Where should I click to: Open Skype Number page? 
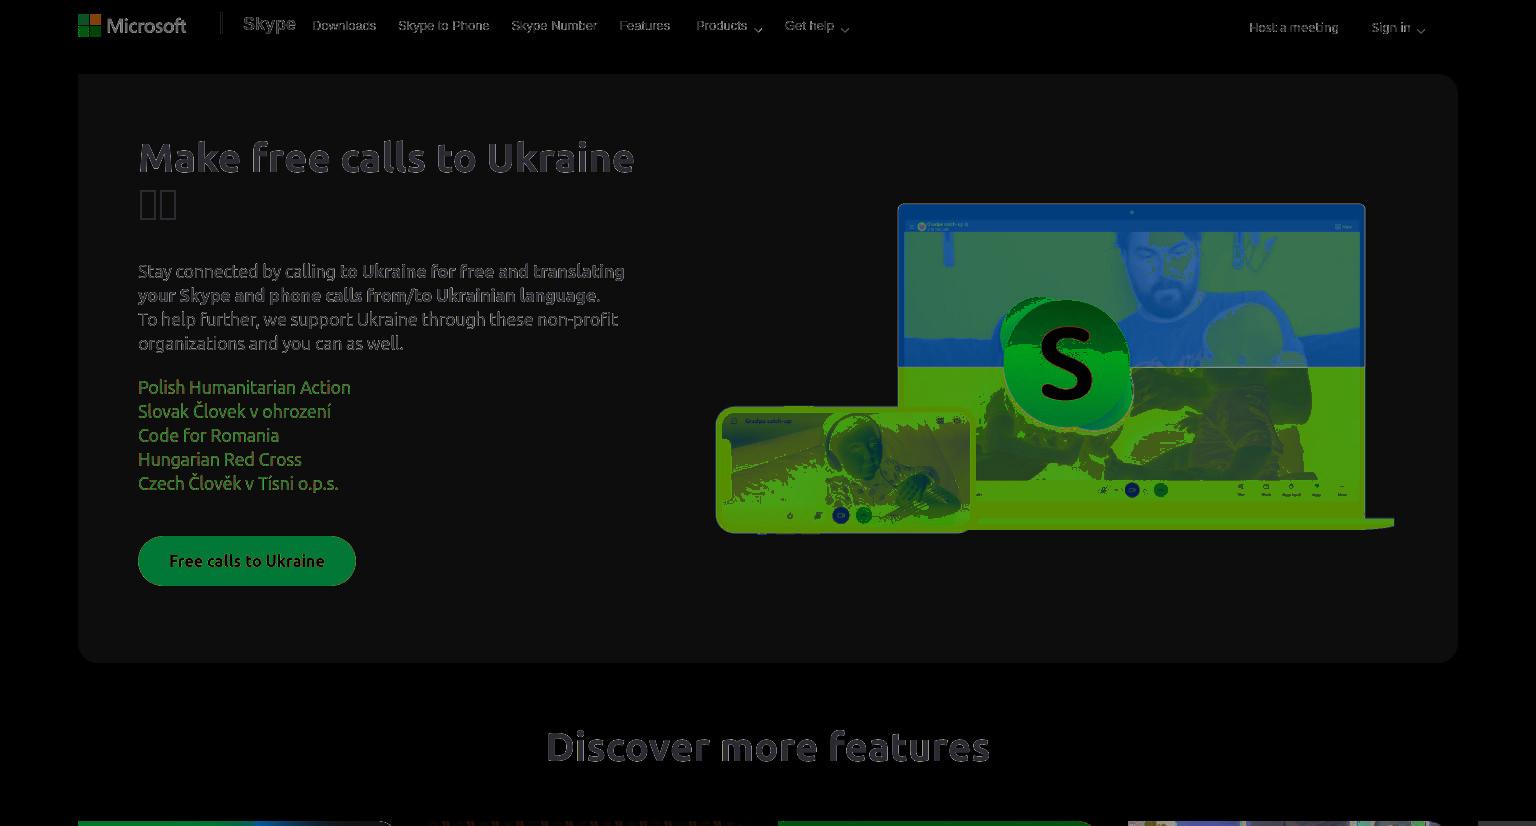[x=554, y=26]
